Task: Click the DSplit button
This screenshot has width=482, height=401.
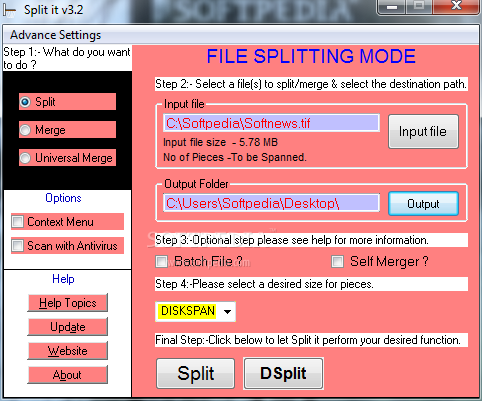Action: [x=283, y=373]
